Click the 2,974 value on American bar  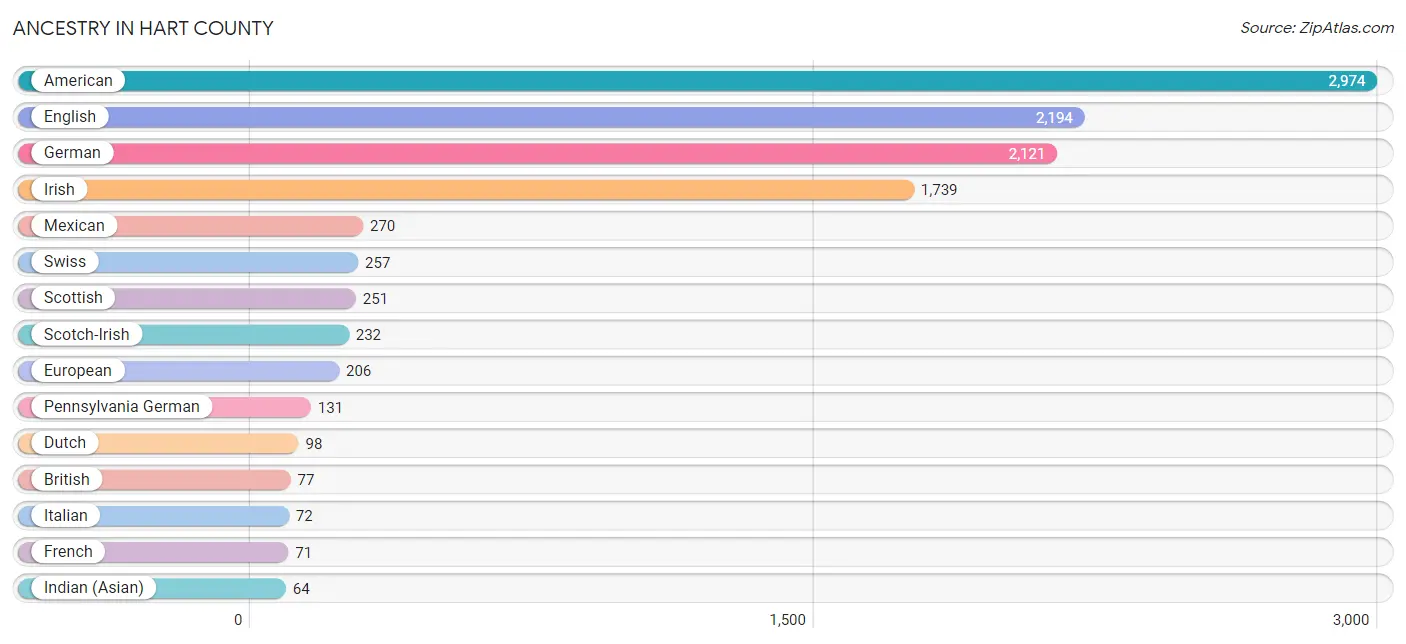(1347, 81)
